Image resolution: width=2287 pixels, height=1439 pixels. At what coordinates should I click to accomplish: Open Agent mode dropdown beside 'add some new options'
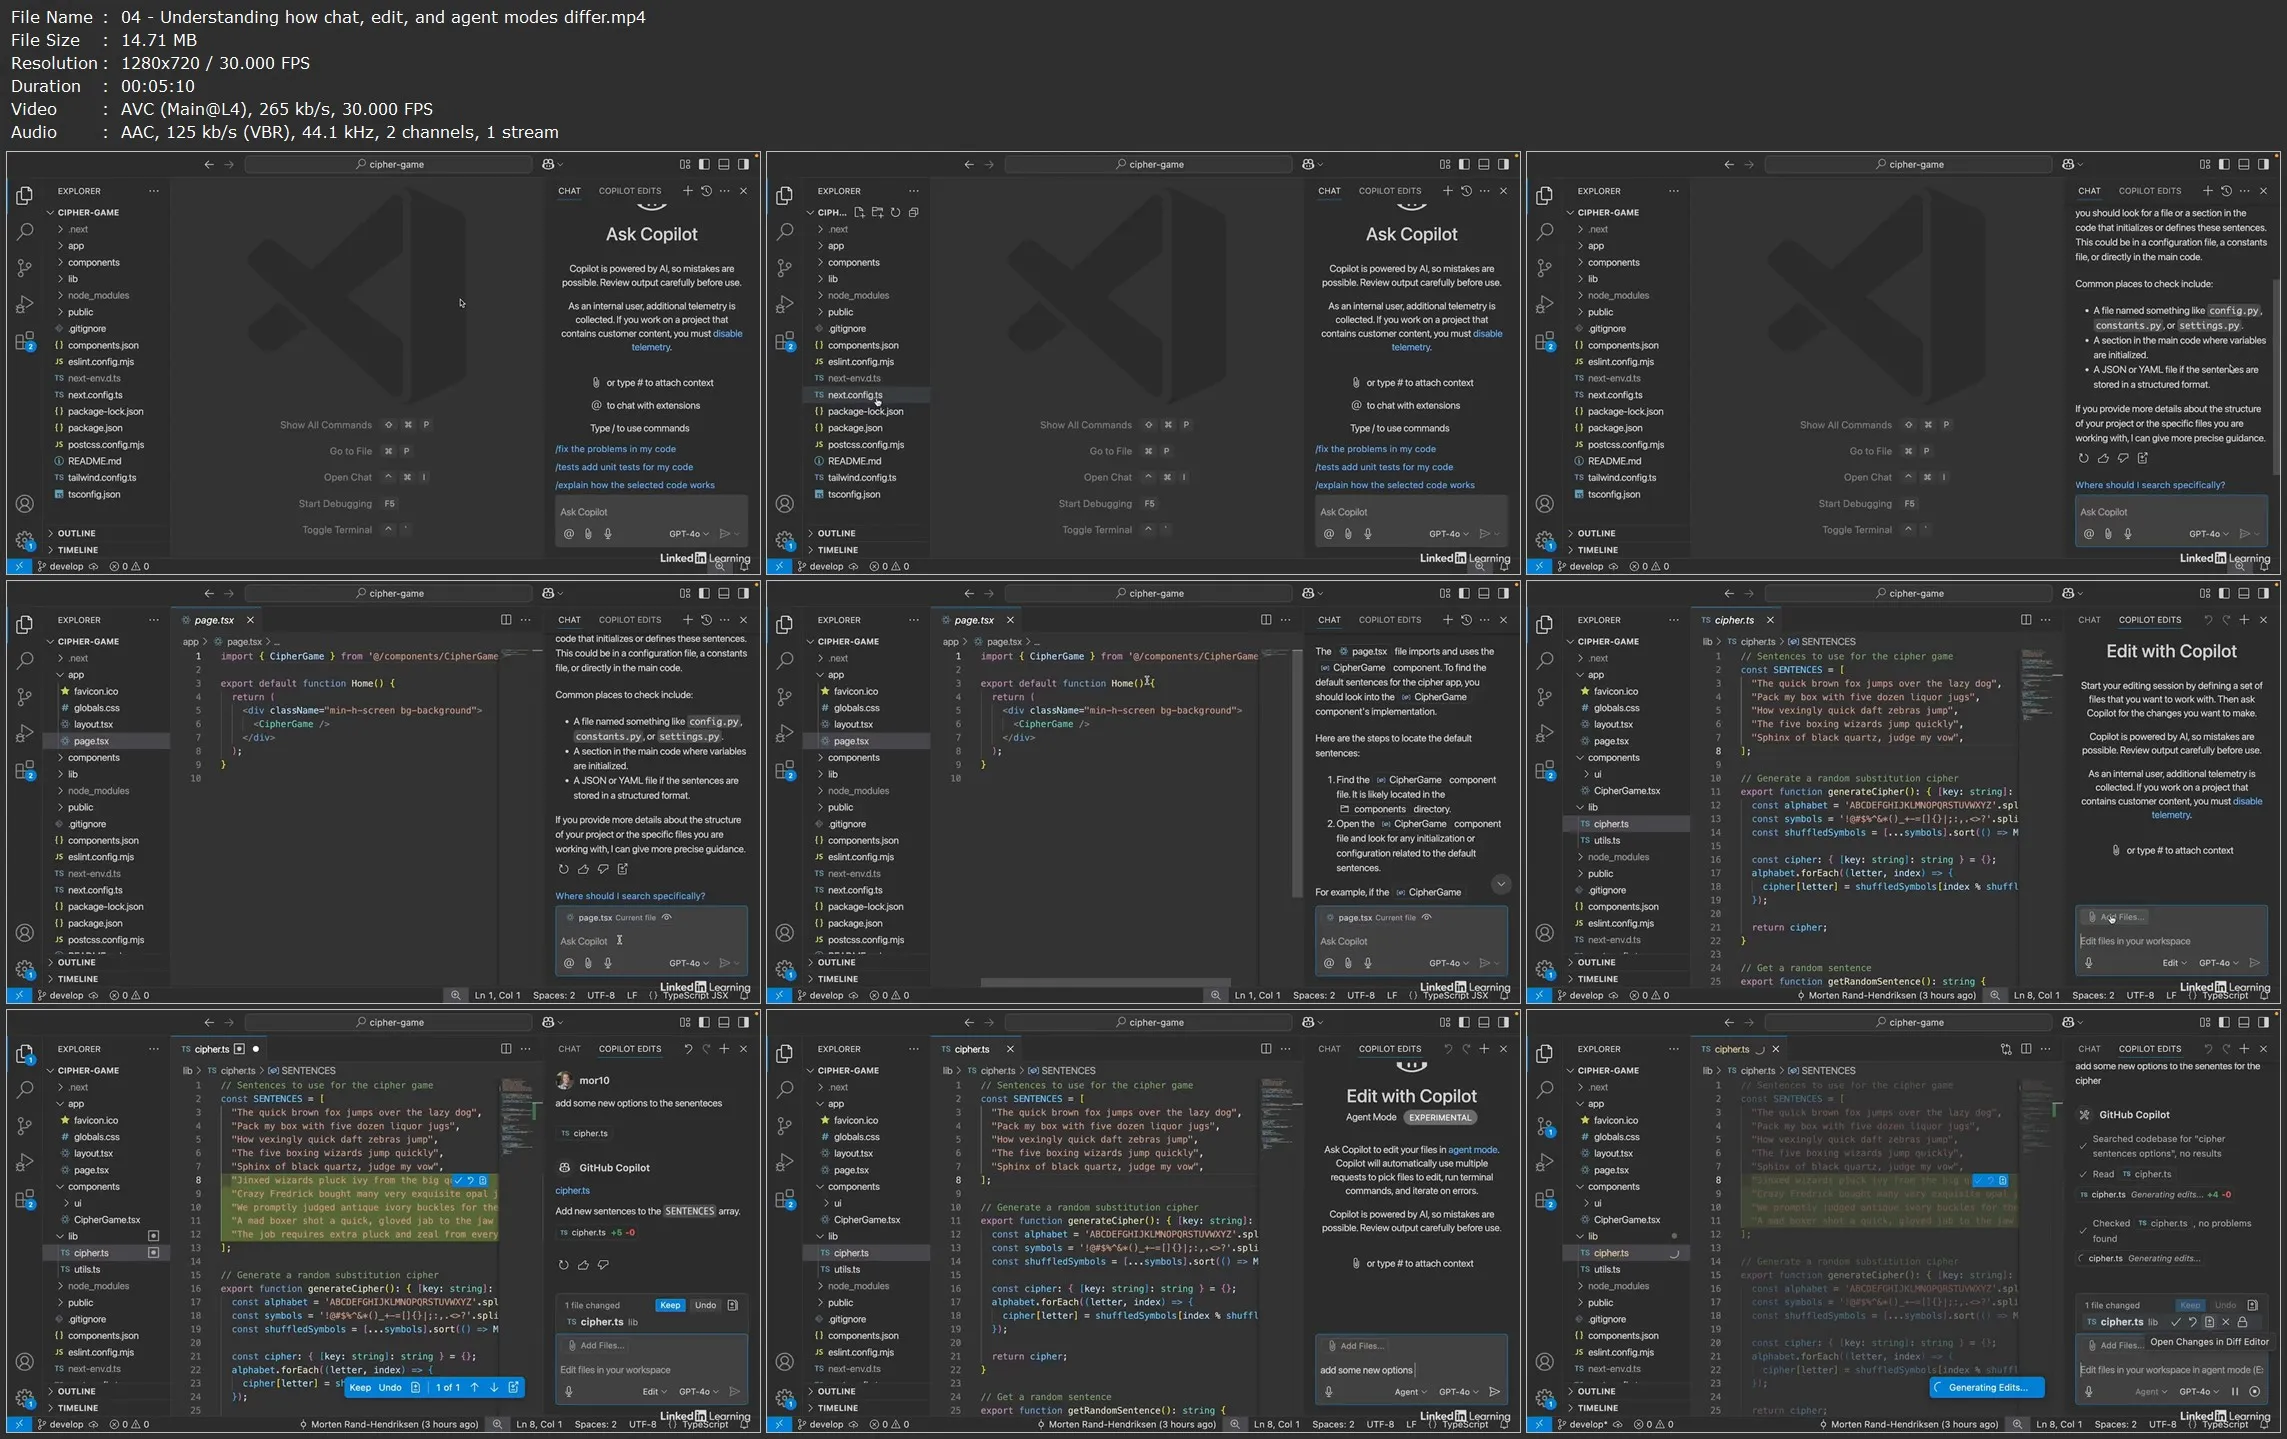(x=1410, y=1391)
